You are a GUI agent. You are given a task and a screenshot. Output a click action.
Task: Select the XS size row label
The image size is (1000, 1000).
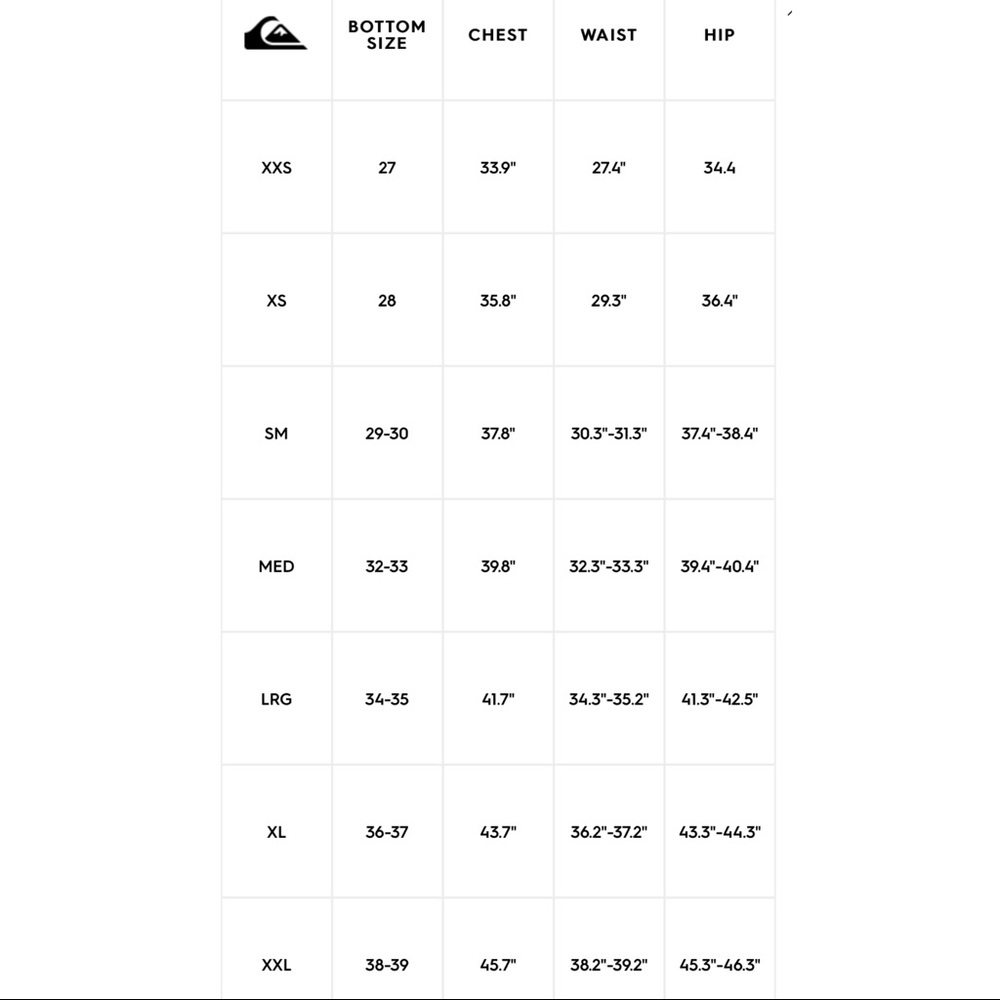276,300
